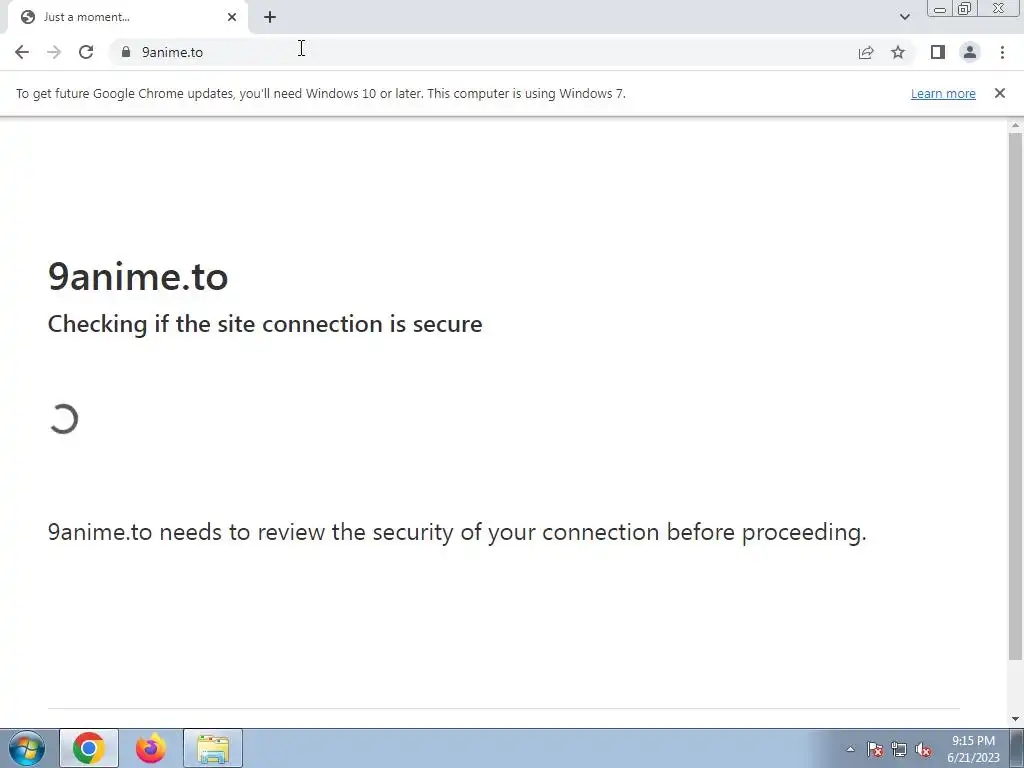Share this page icon in address bar

(866, 52)
